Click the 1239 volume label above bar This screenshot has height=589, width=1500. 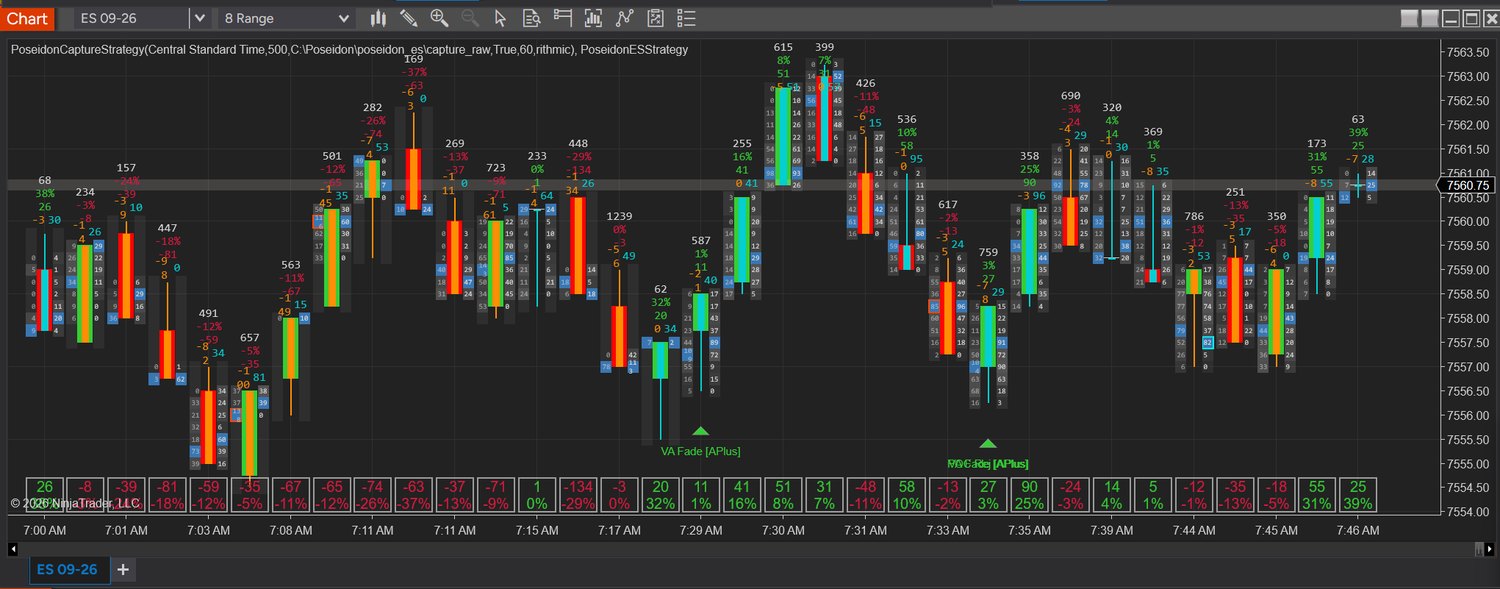tap(619, 216)
